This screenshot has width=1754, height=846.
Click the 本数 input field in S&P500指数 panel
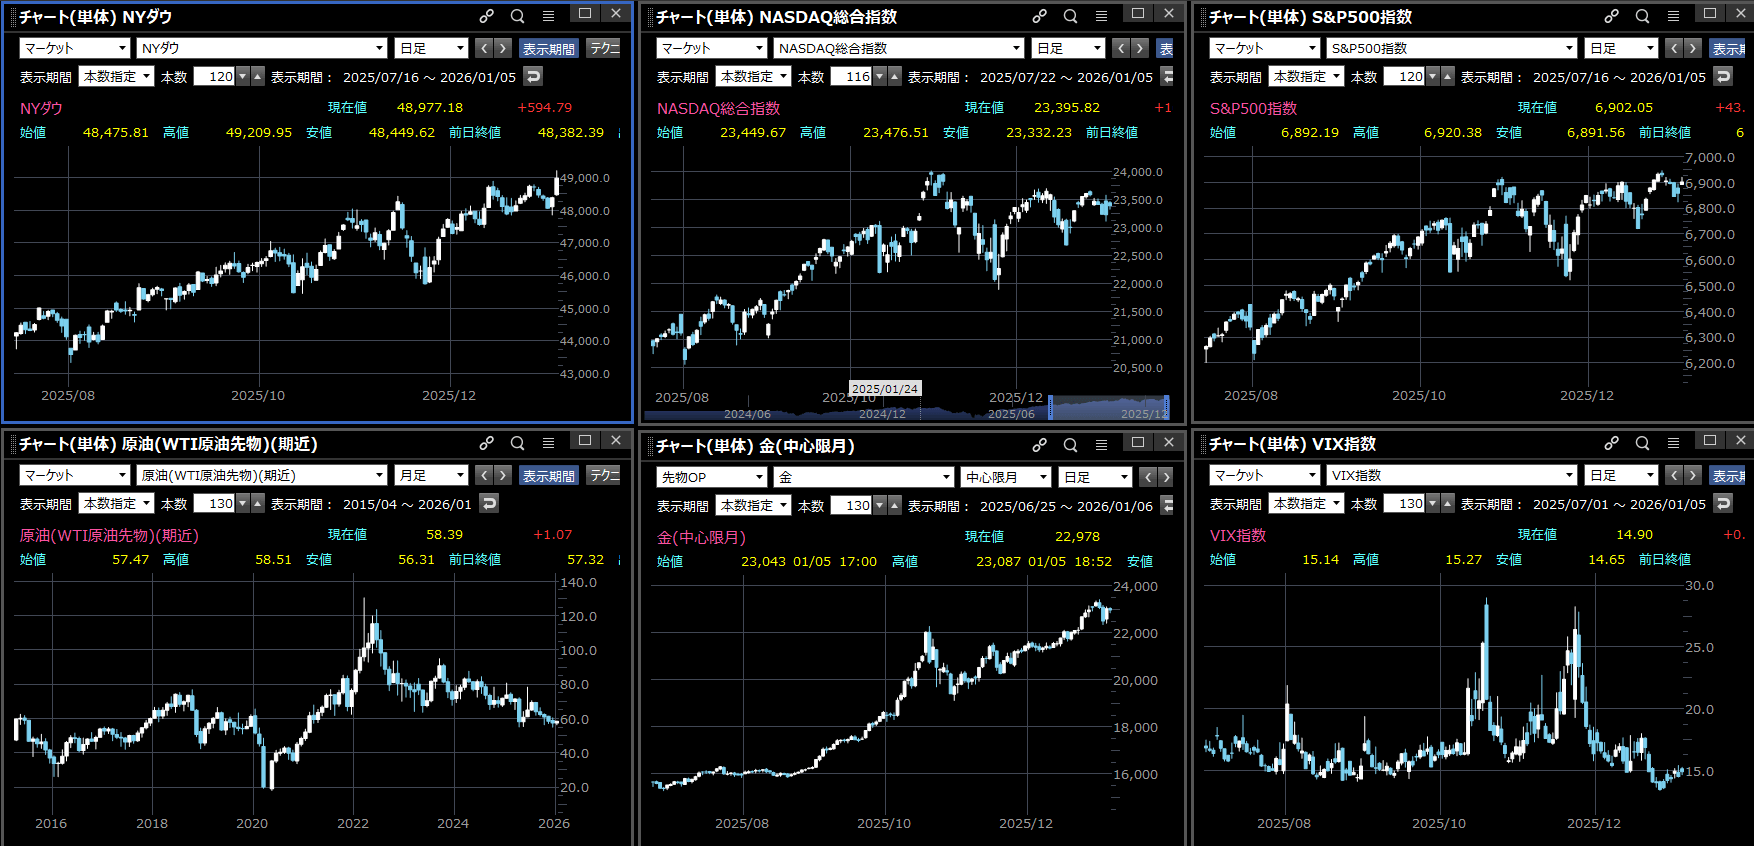[x=1404, y=76]
